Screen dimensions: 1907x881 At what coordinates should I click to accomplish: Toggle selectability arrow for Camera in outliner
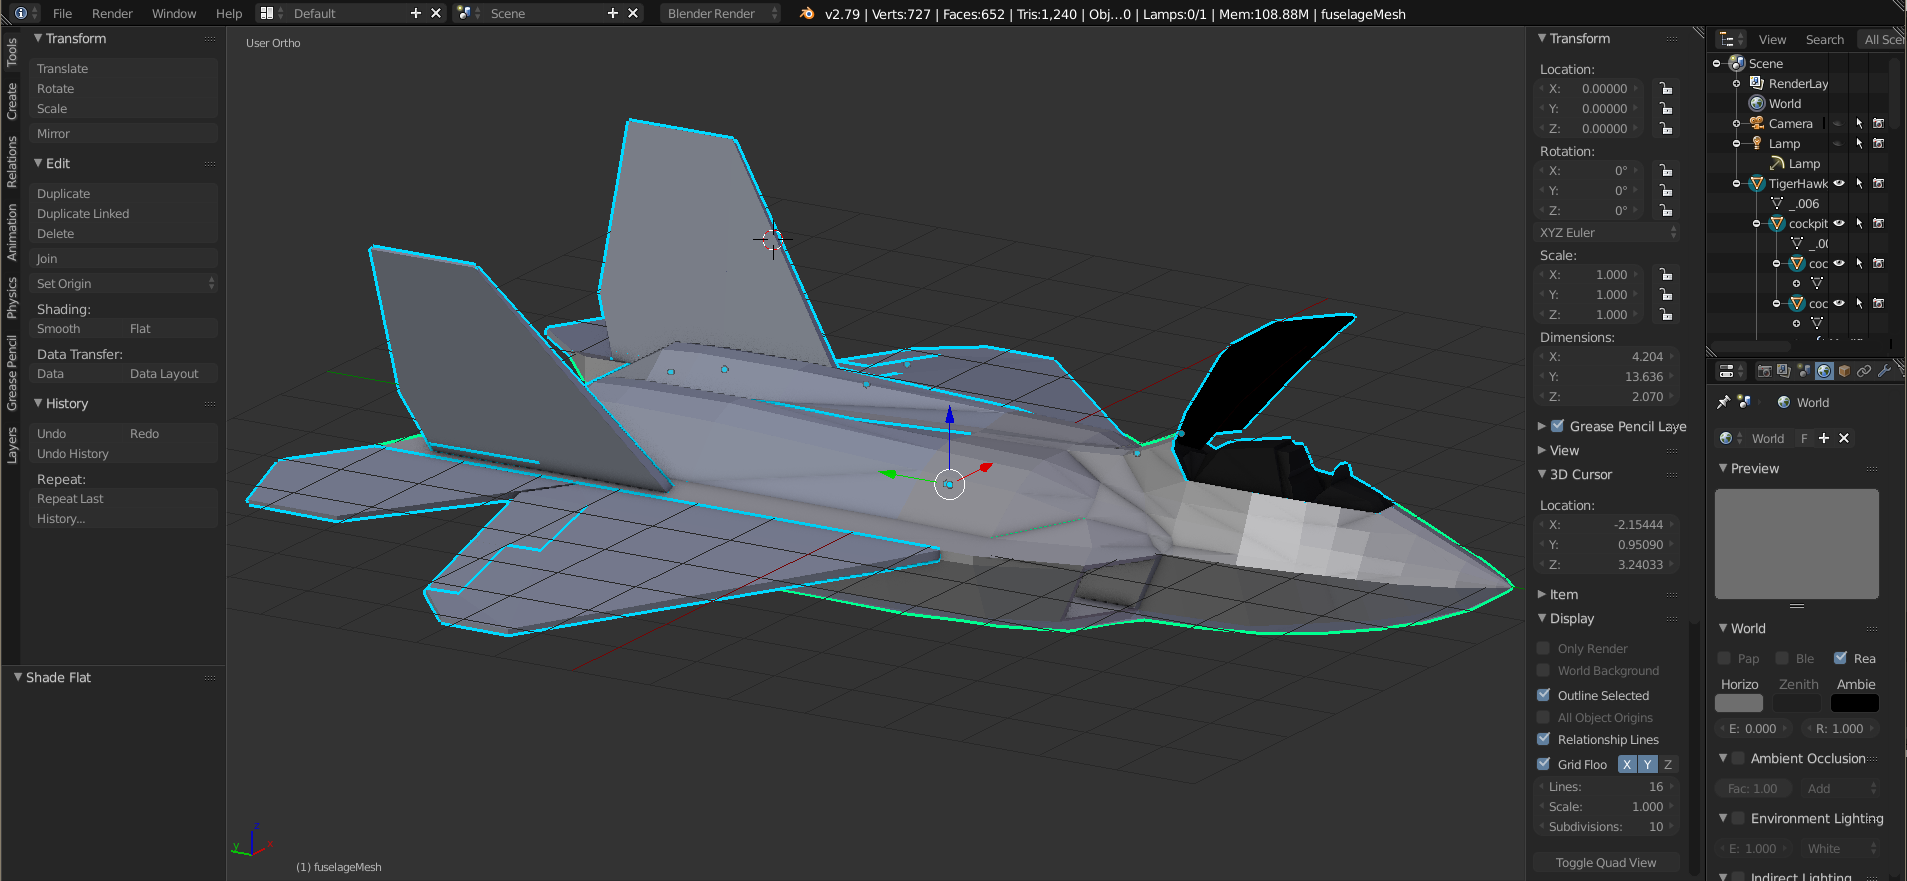[x=1859, y=123]
